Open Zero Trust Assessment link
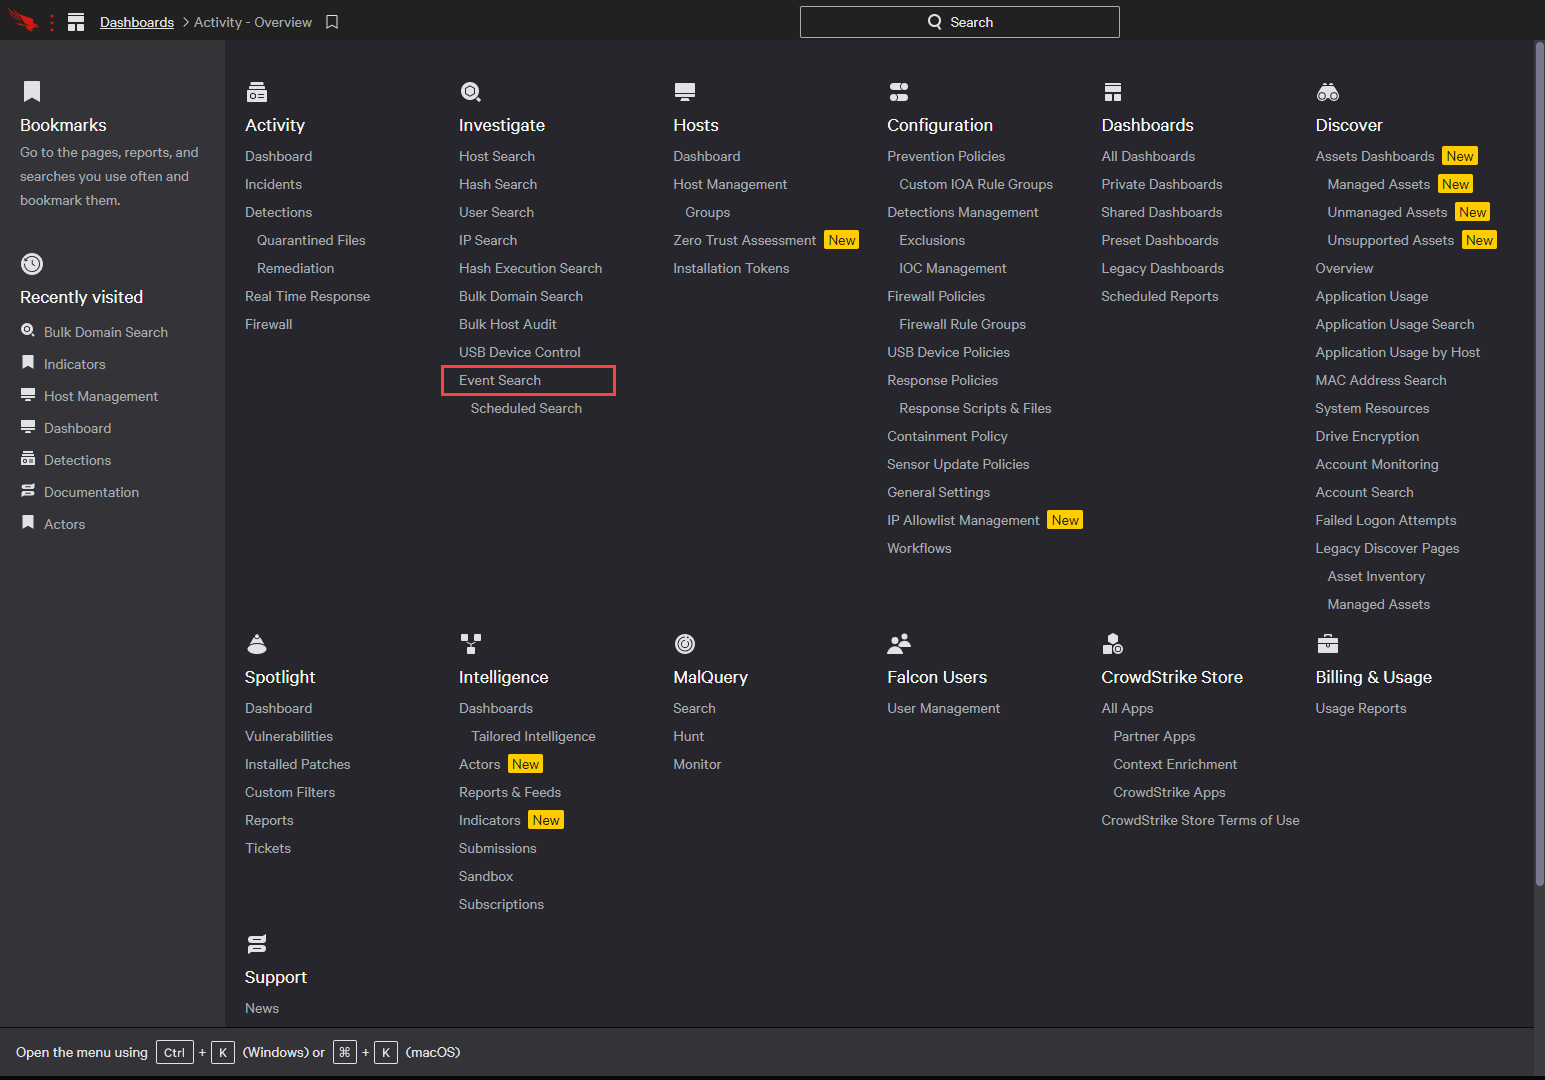1545x1080 pixels. 745,240
